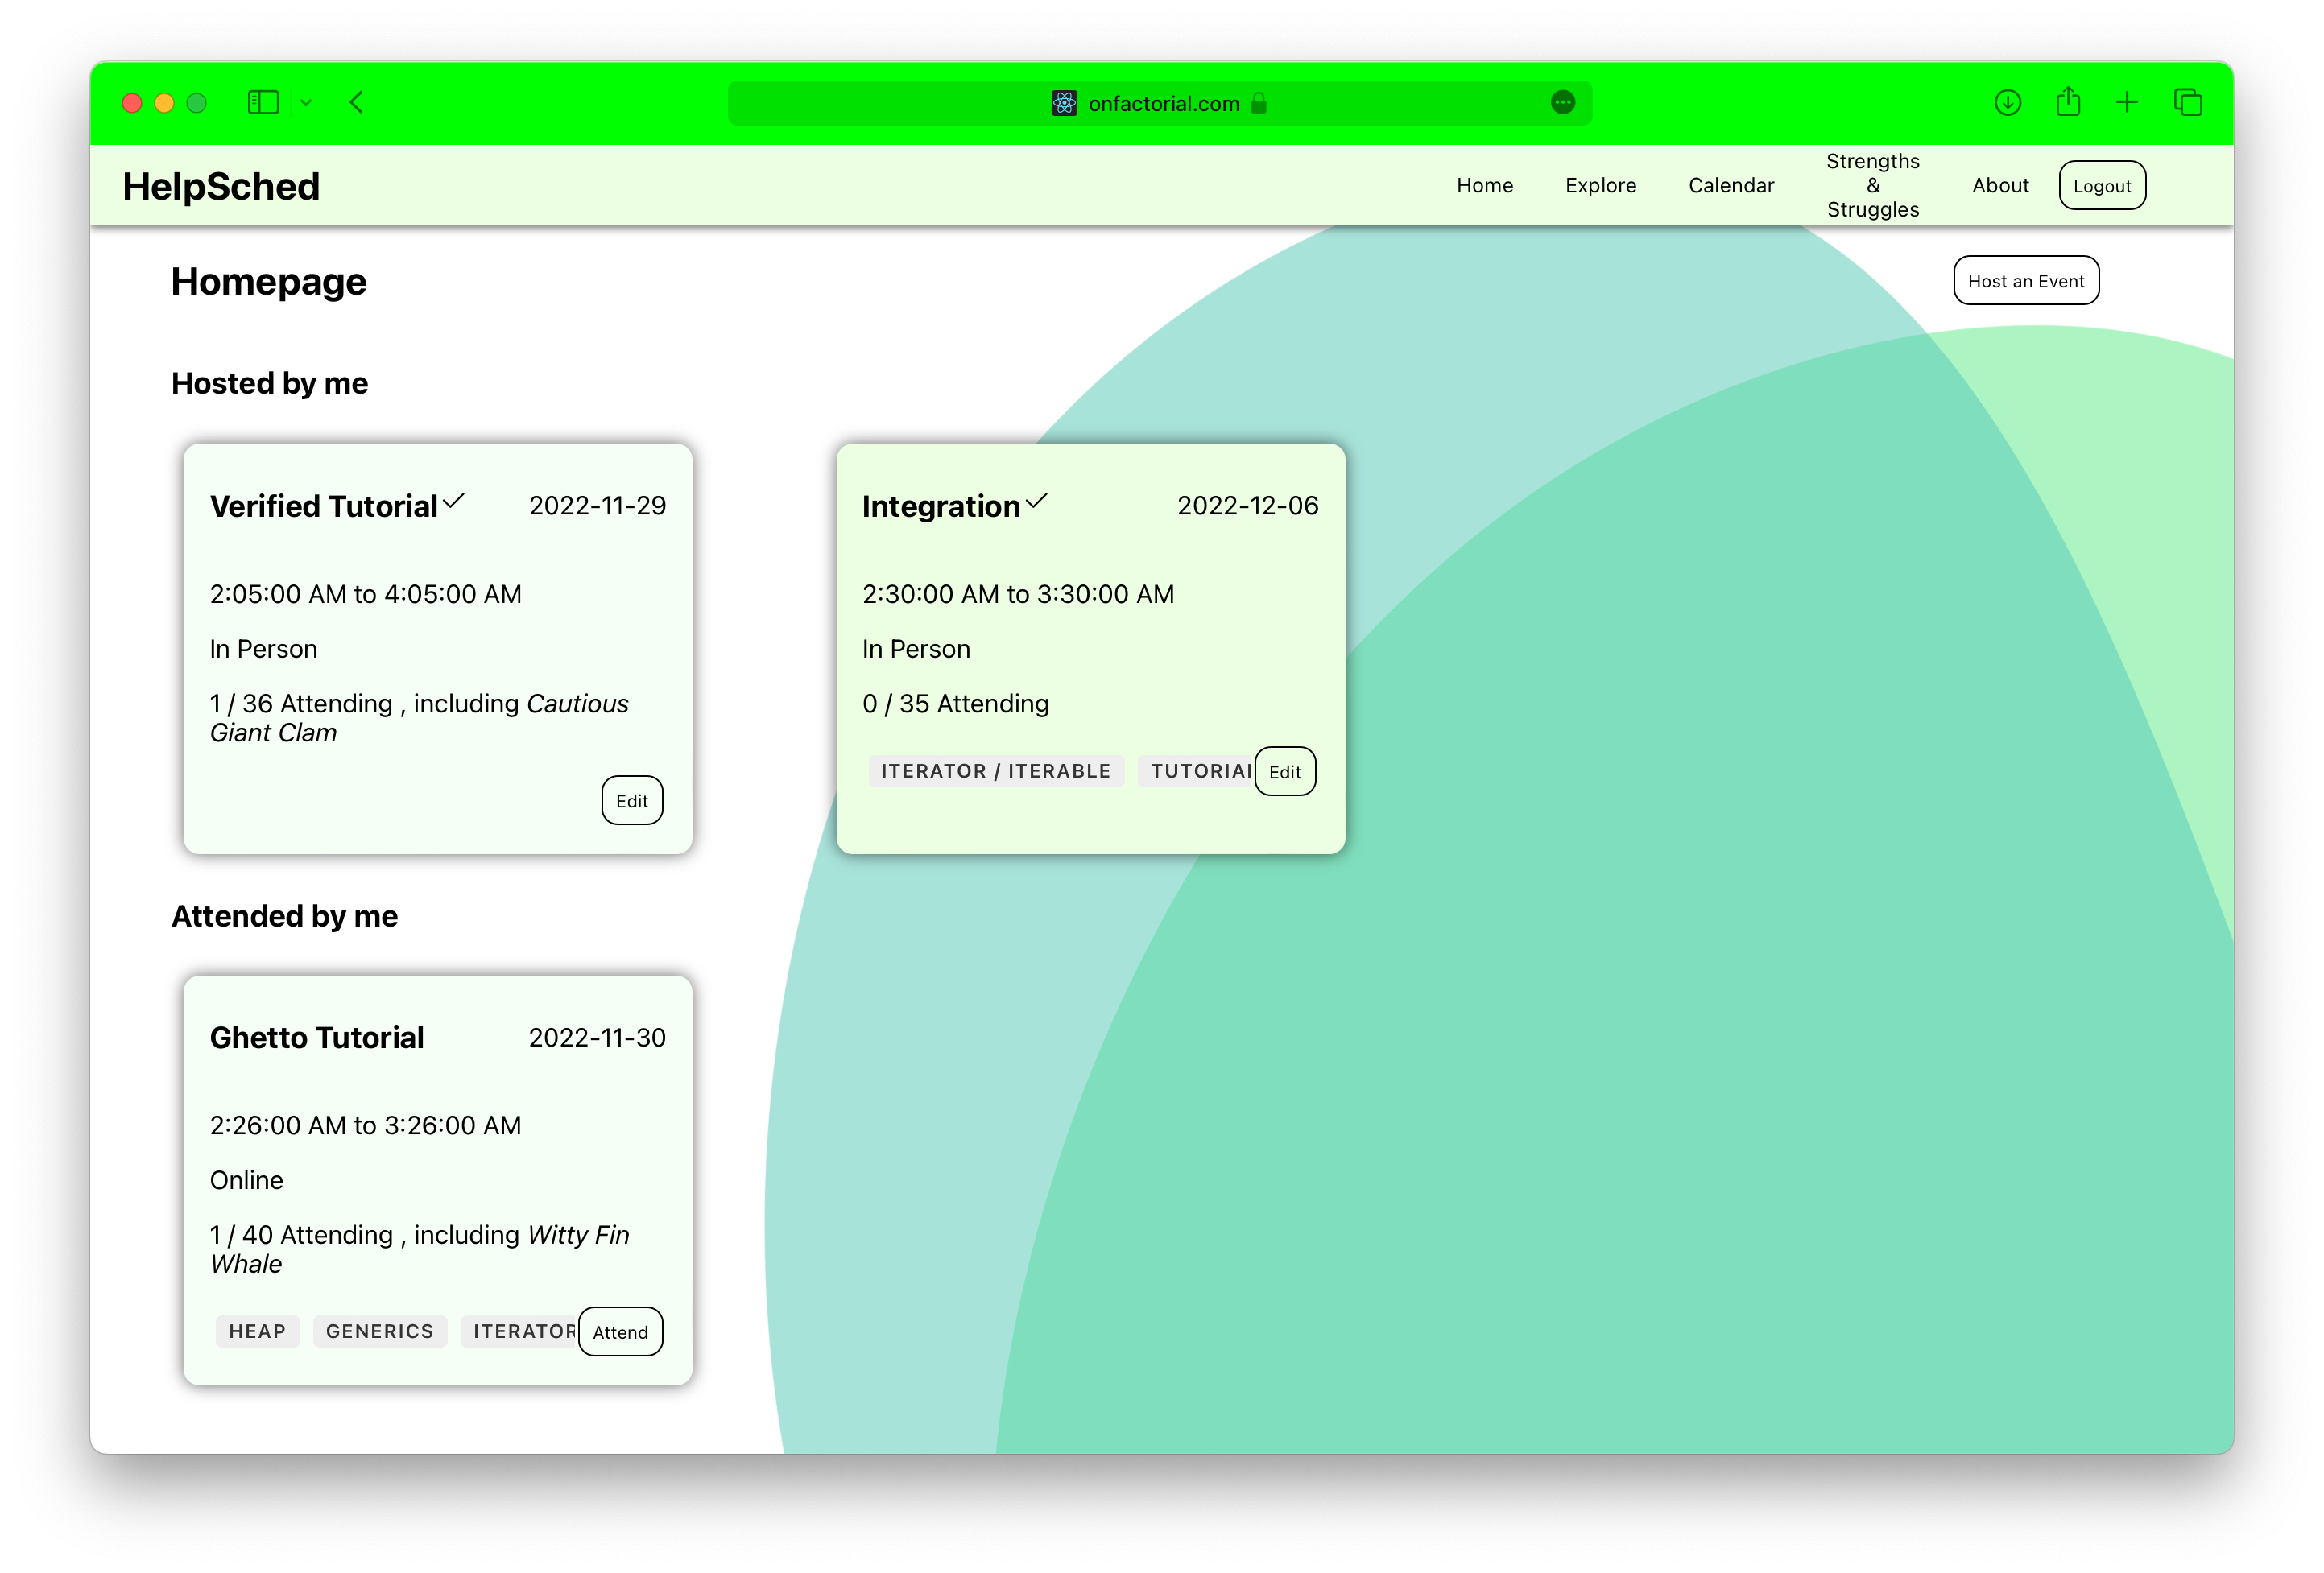
Task: Click the padlock icon next to onfactorial.com
Action: click(x=1257, y=104)
